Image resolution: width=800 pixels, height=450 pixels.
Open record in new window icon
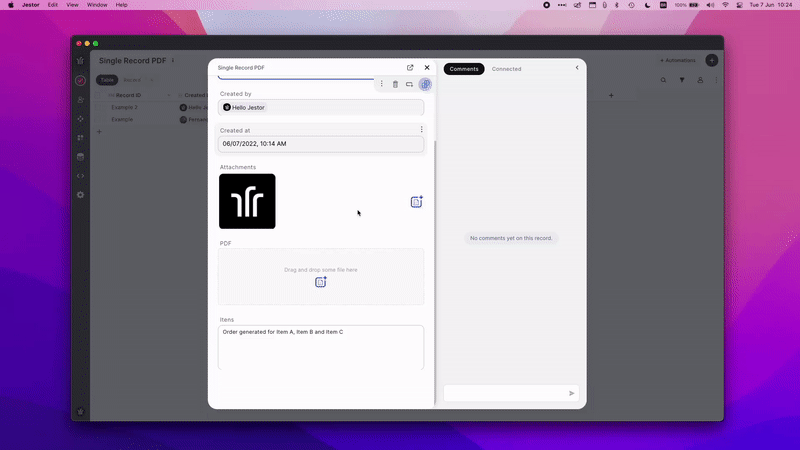(410, 67)
